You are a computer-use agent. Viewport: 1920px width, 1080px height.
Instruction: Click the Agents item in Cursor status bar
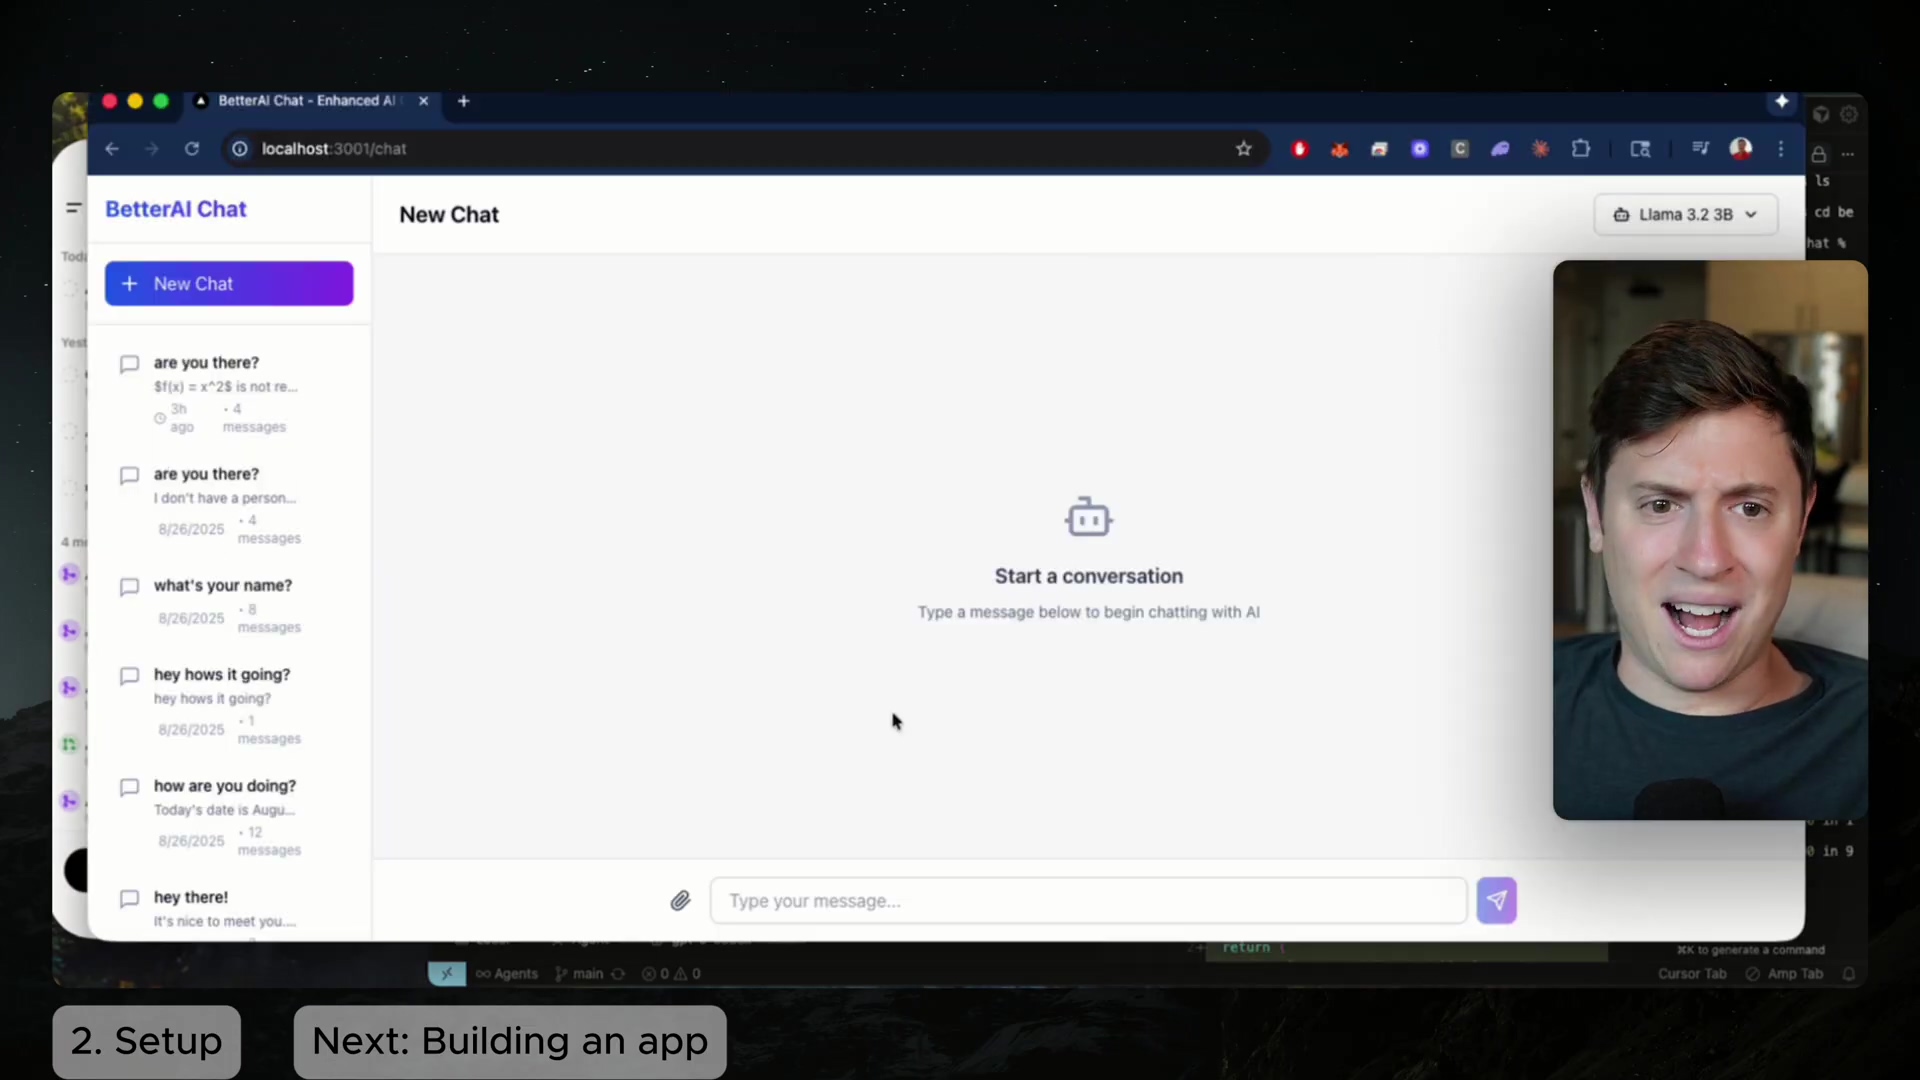coord(507,974)
